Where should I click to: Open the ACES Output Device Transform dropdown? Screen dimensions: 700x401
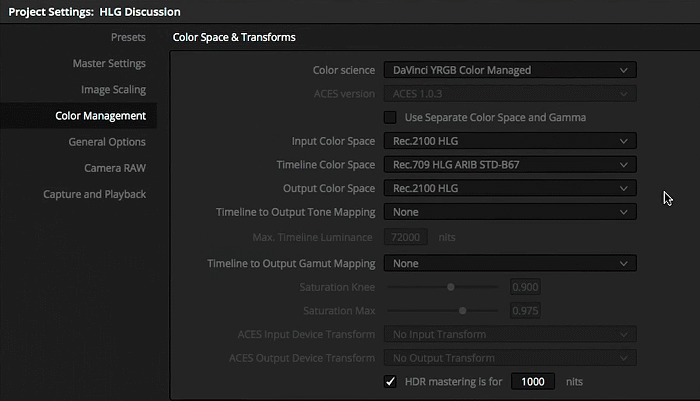click(510, 358)
